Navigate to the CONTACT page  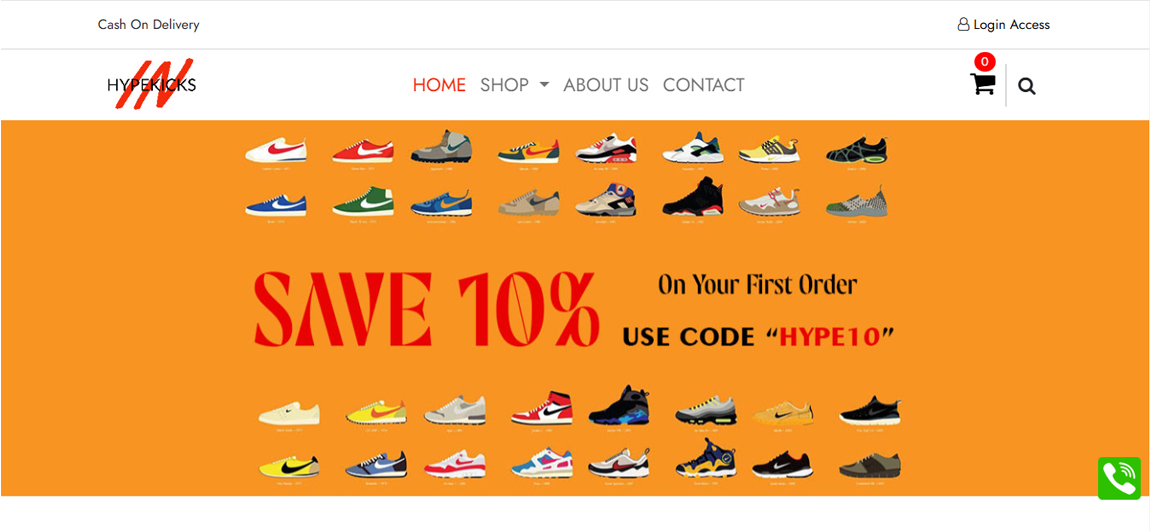(x=703, y=85)
